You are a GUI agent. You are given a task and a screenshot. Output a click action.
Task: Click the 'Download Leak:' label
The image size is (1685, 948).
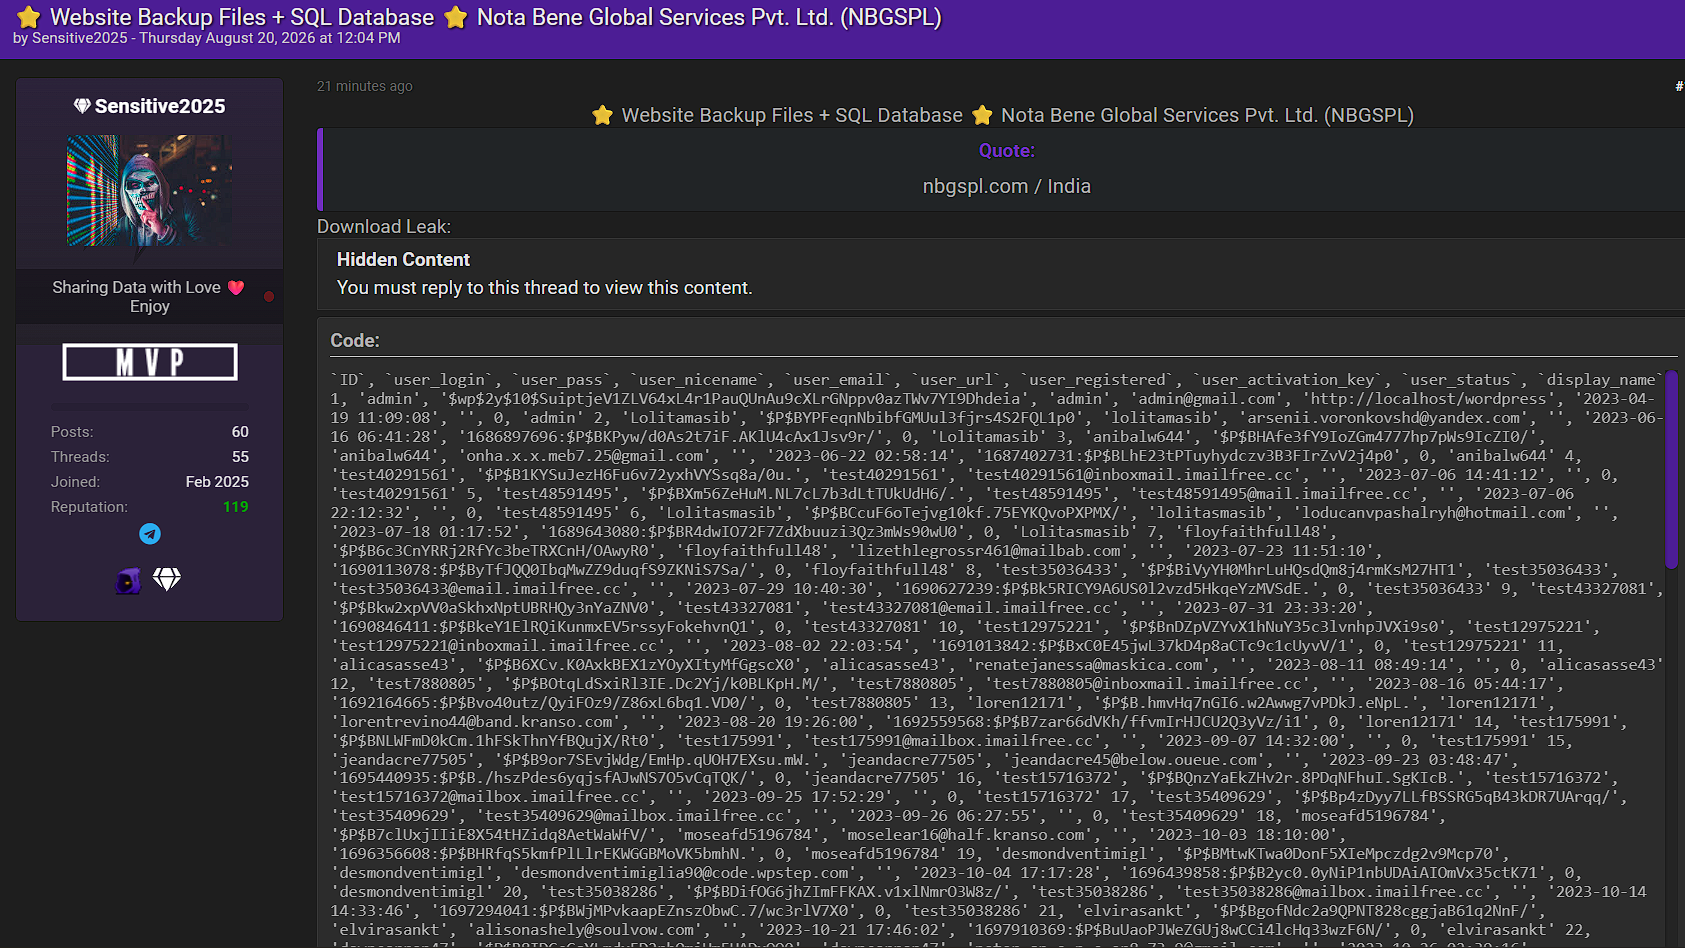tap(384, 227)
